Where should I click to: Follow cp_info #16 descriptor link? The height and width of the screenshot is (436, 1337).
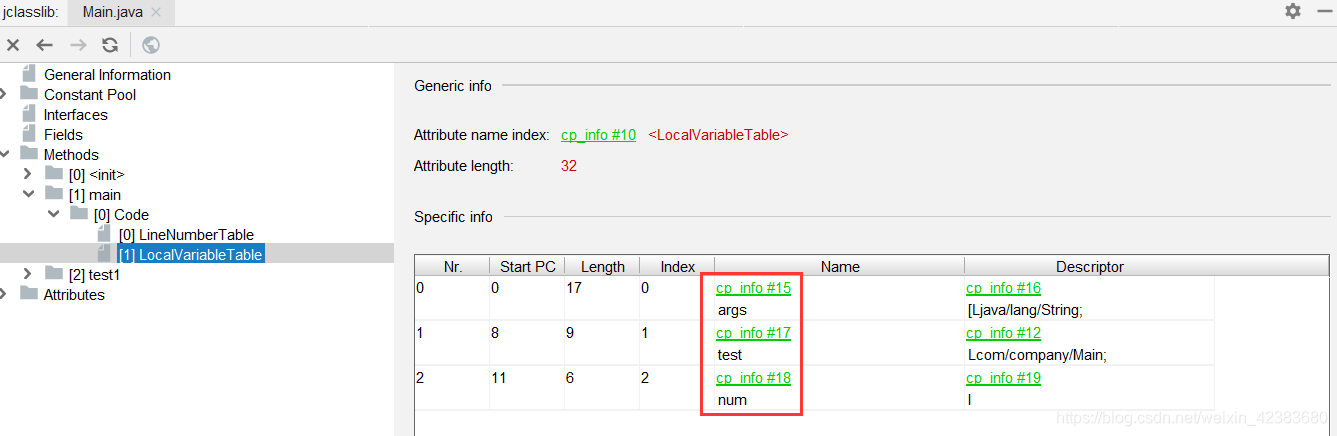1003,288
